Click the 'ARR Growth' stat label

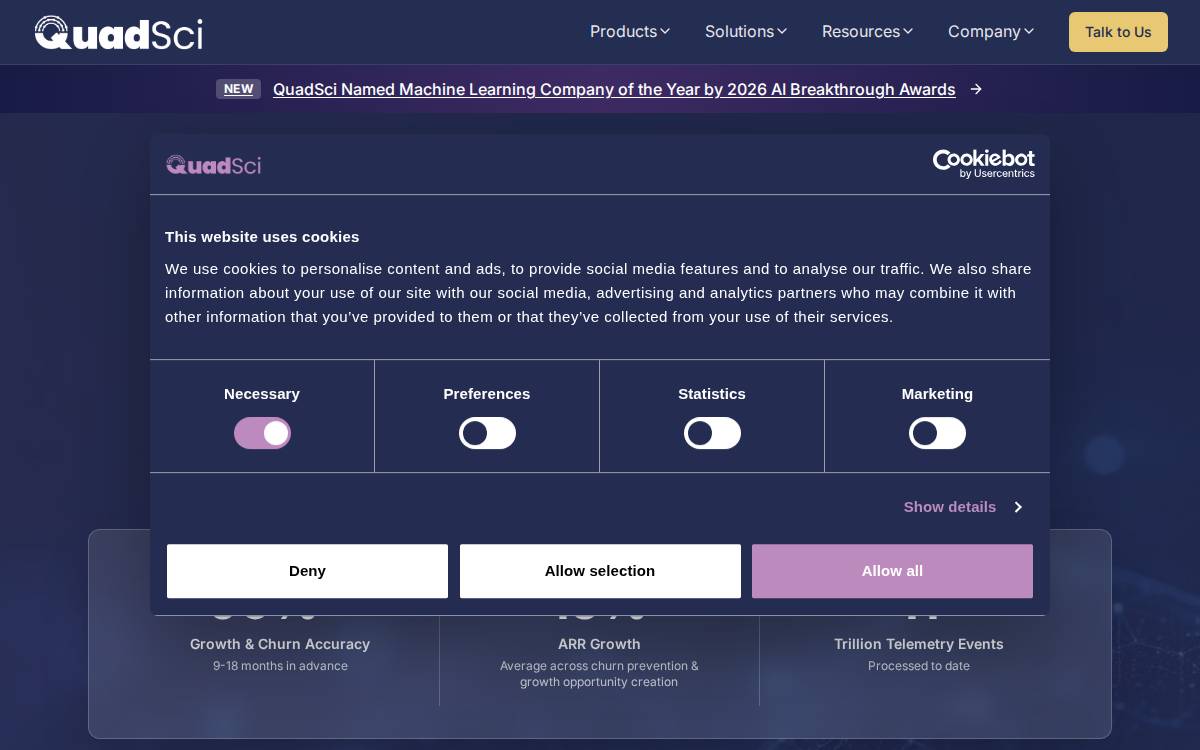pos(599,644)
